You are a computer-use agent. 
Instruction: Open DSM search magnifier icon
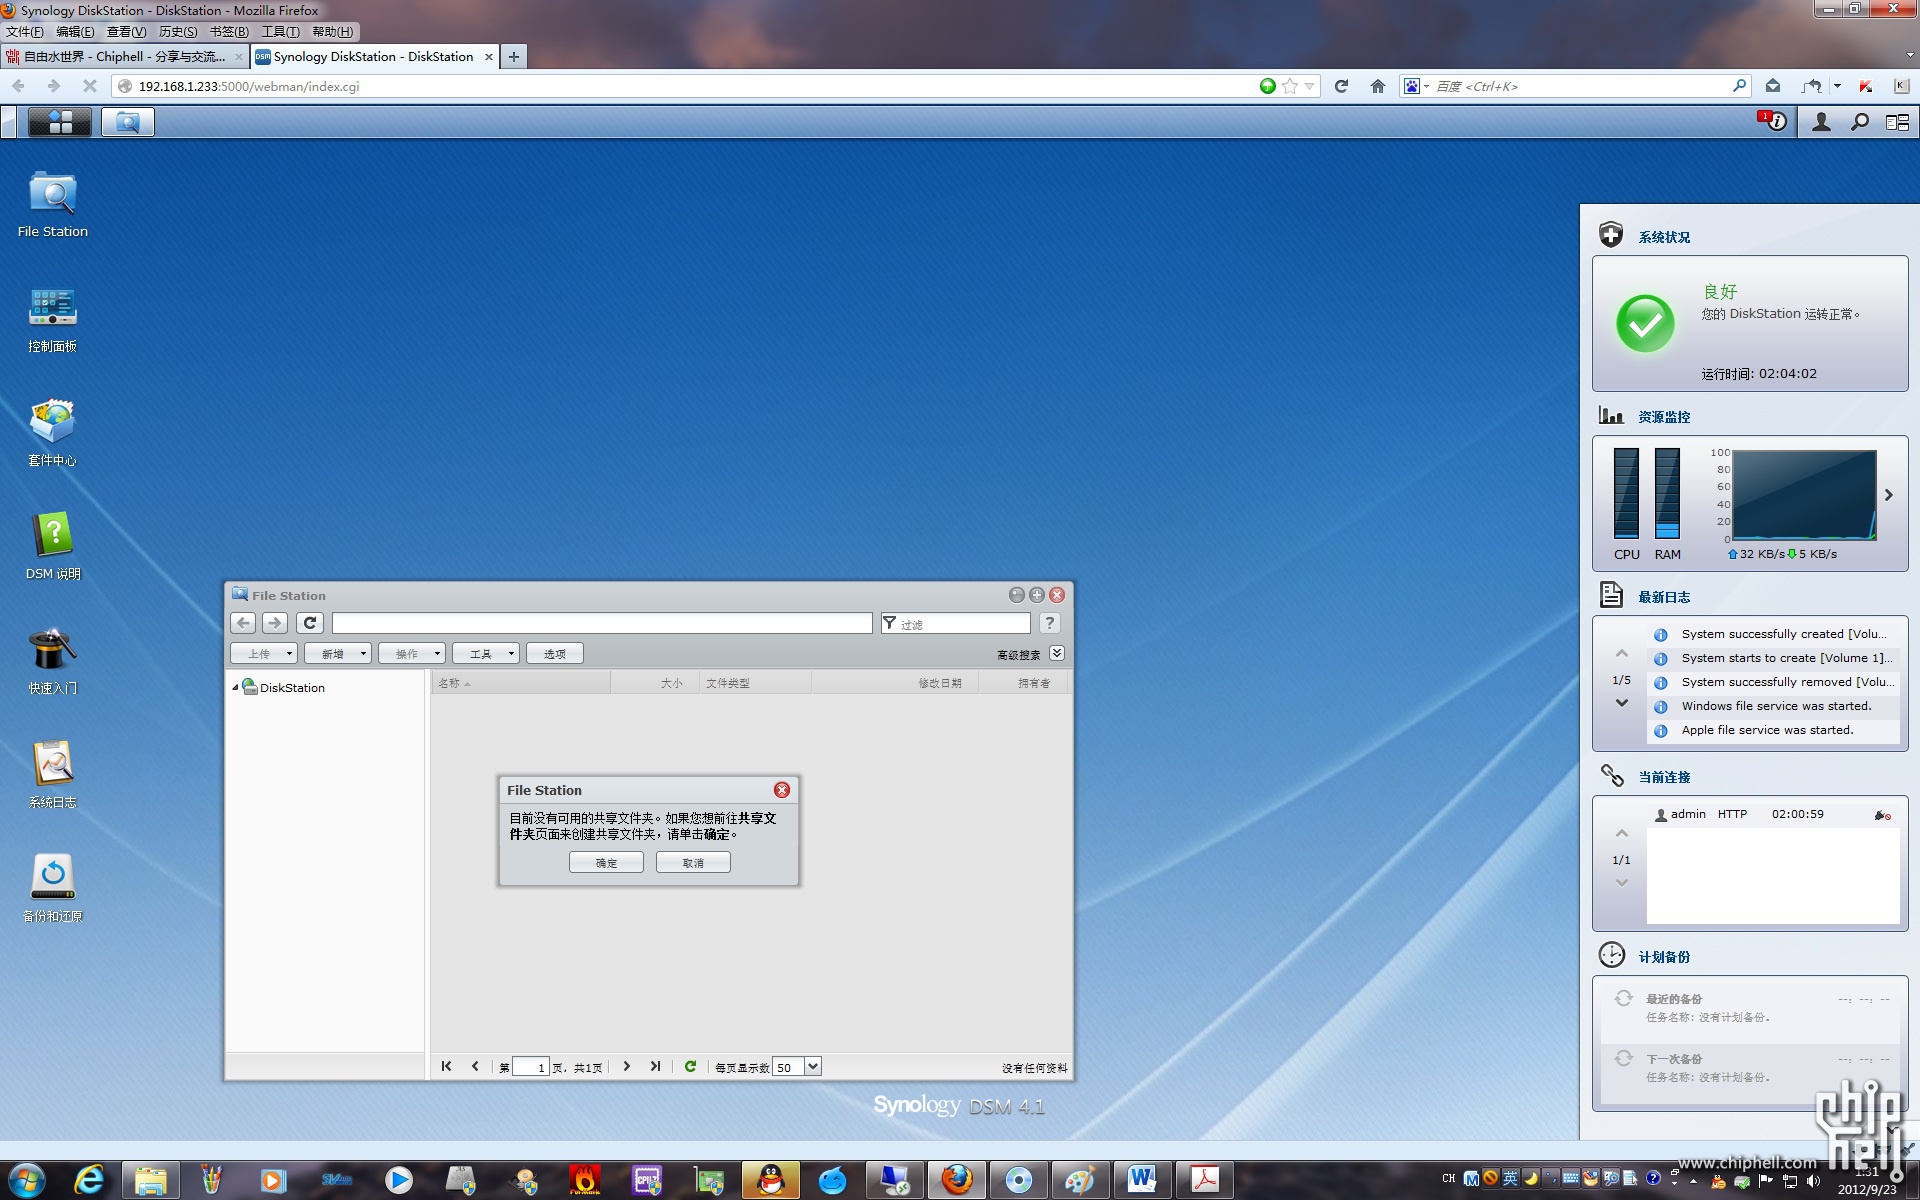(x=1860, y=122)
